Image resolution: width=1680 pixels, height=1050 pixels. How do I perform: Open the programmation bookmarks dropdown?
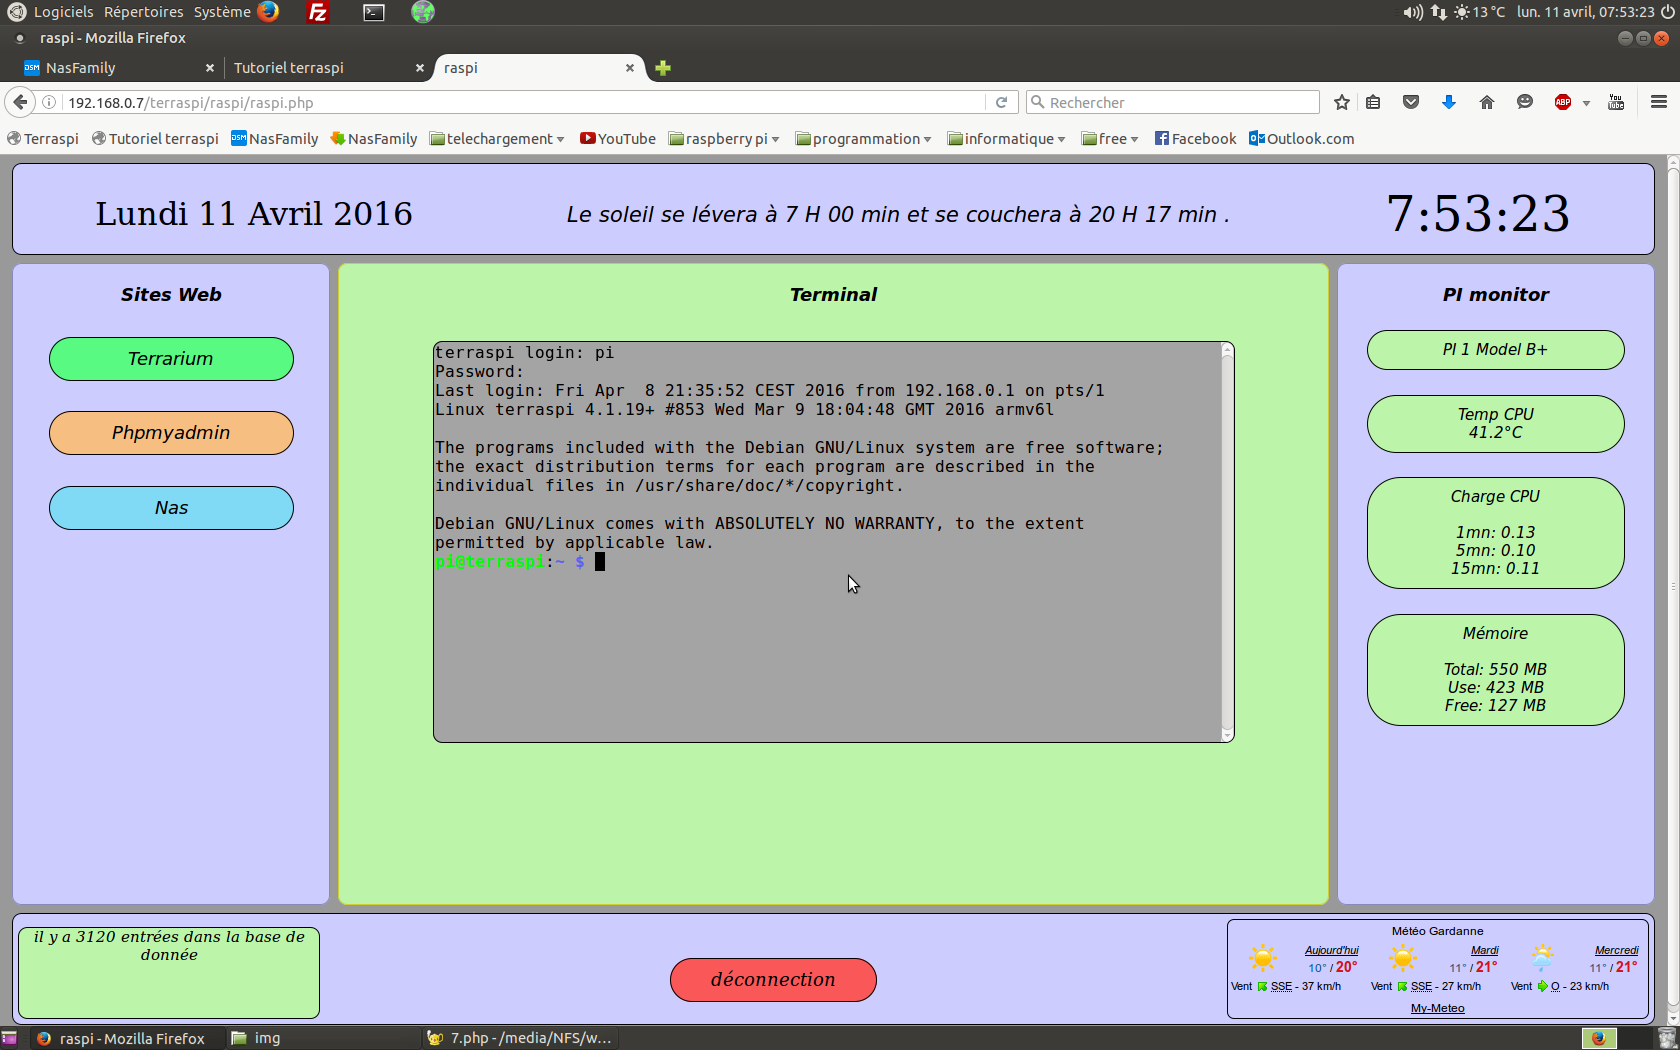(864, 139)
